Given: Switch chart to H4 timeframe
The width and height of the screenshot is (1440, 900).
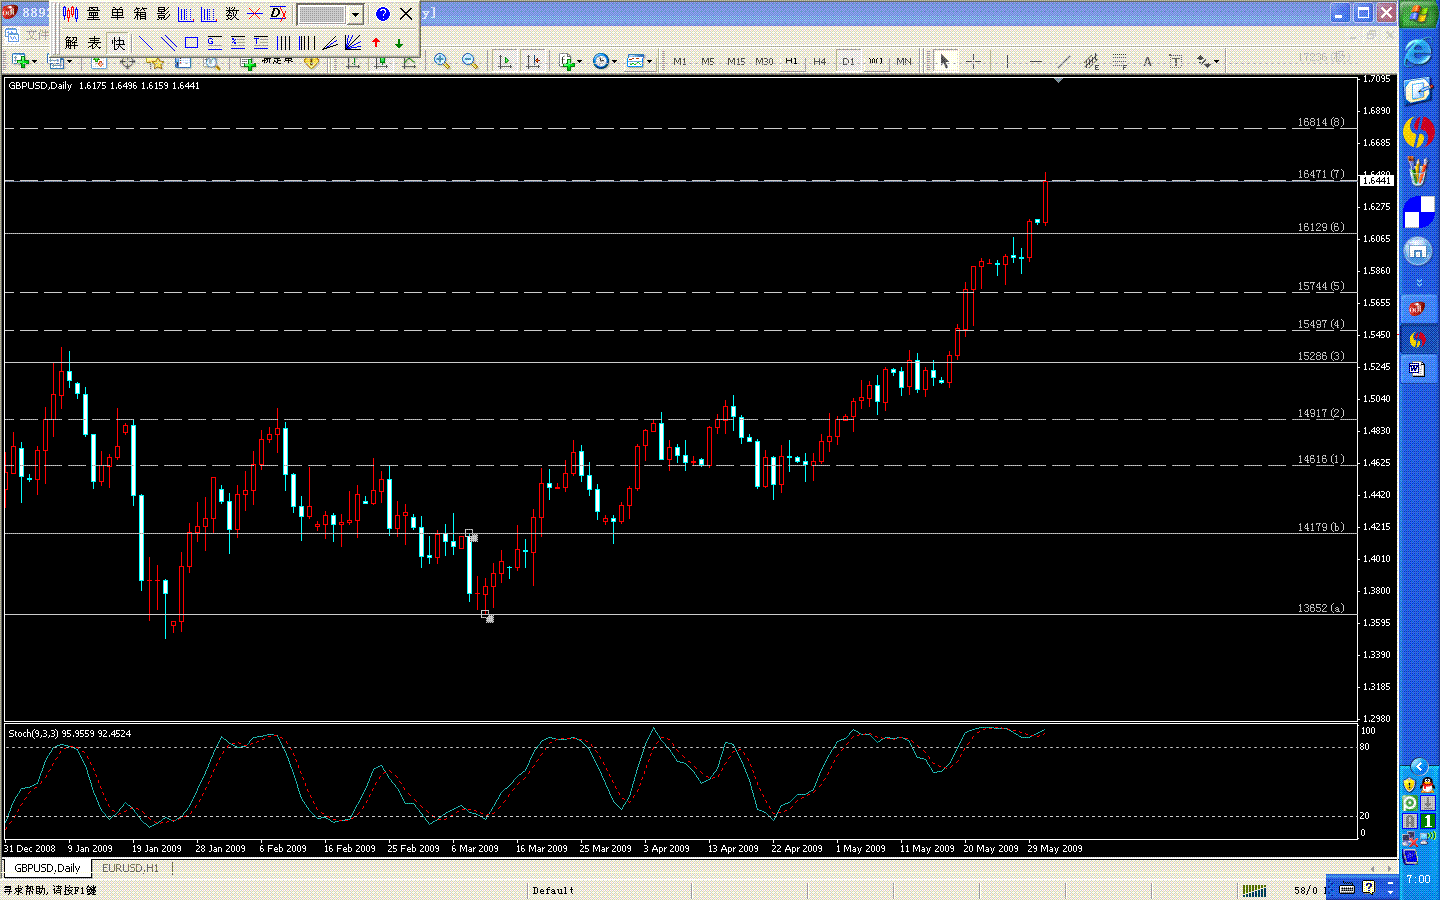Looking at the screenshot, I should pos(820,62).
